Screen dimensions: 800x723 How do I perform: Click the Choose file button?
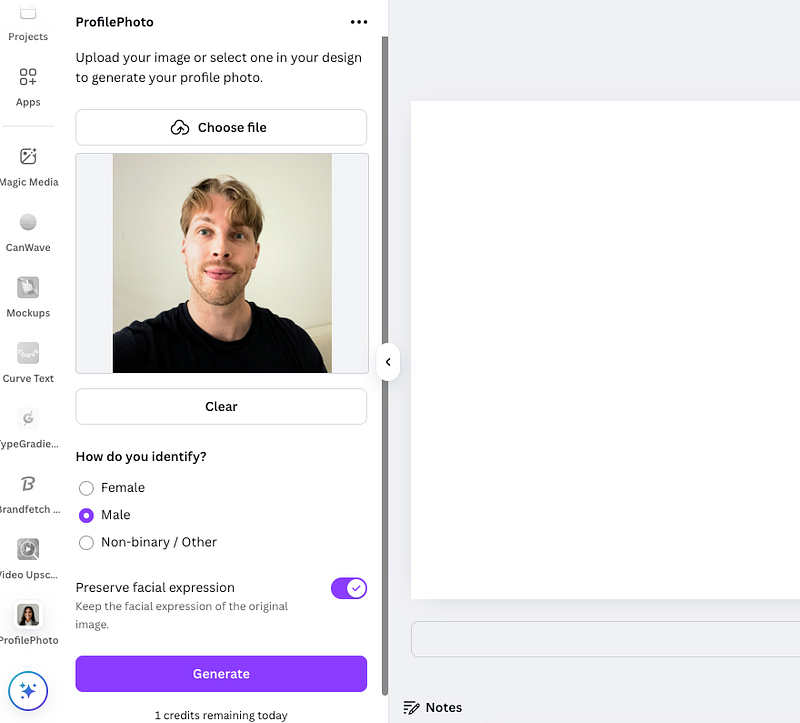click(221, 128)
